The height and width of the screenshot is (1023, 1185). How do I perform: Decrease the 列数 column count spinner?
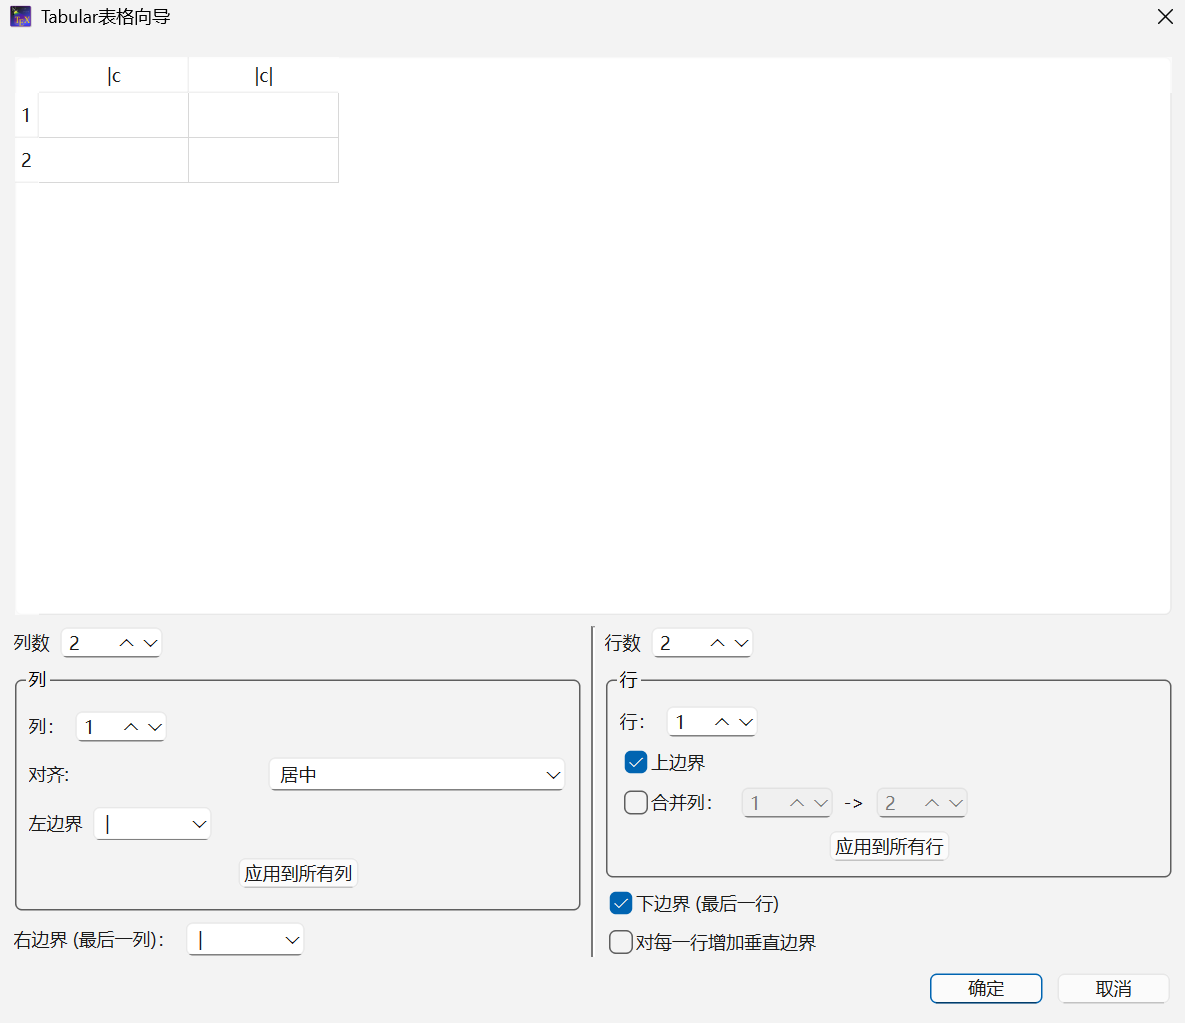click(150, 643)
